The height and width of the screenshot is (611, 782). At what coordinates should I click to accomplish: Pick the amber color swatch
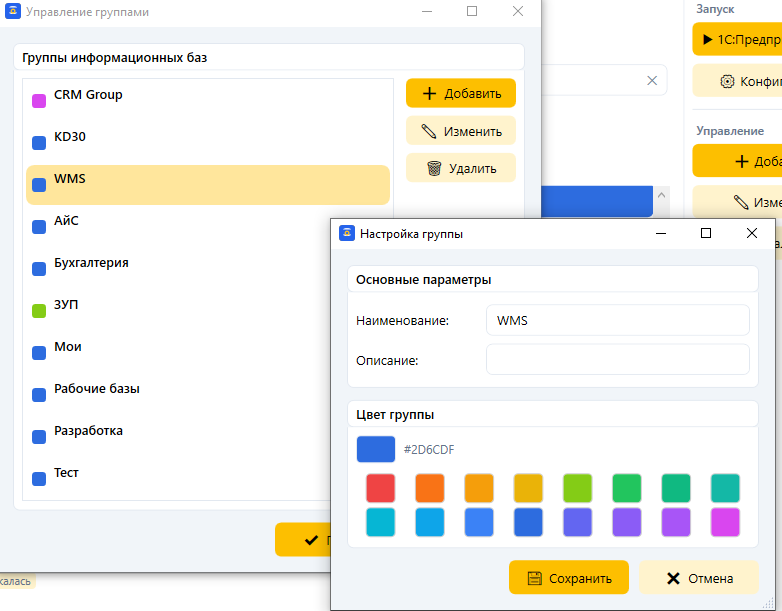click(x=479, y=488)
